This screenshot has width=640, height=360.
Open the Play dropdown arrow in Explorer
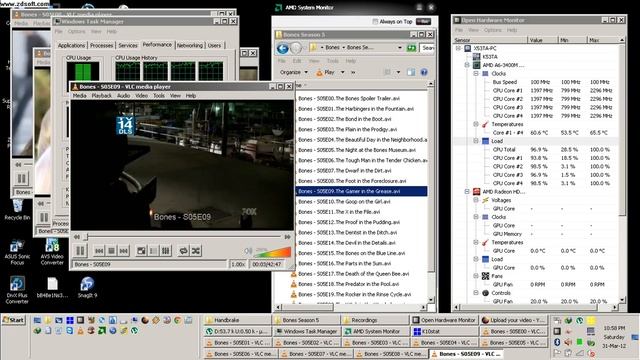click(x=342, y=72)
